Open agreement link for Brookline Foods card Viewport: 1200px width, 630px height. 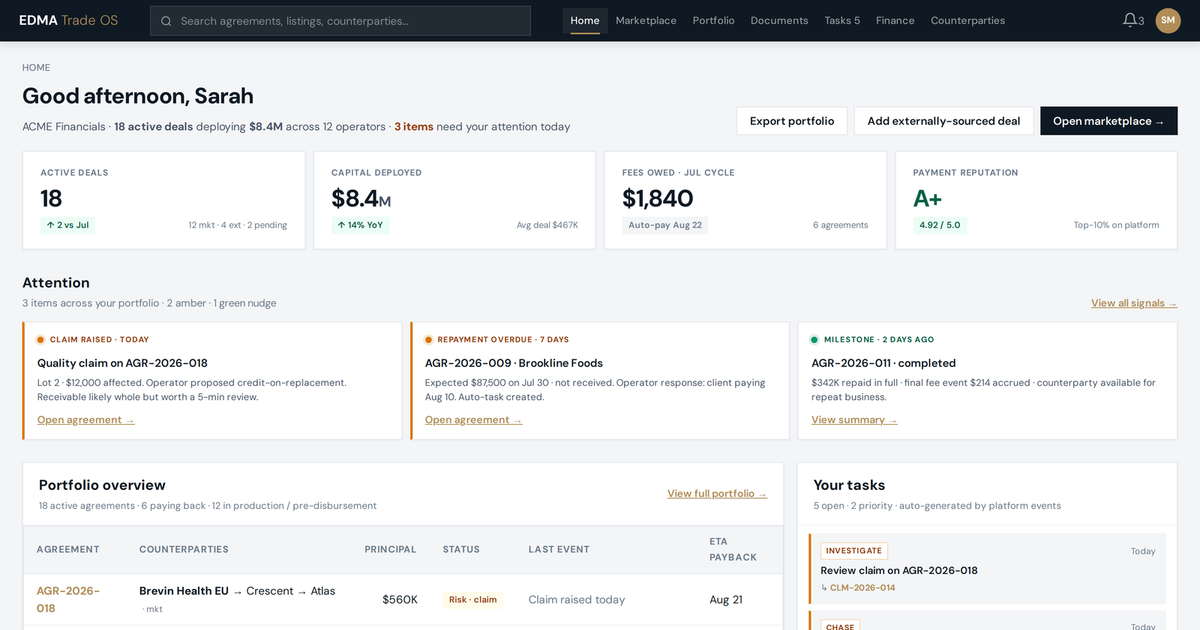[473, 420]
